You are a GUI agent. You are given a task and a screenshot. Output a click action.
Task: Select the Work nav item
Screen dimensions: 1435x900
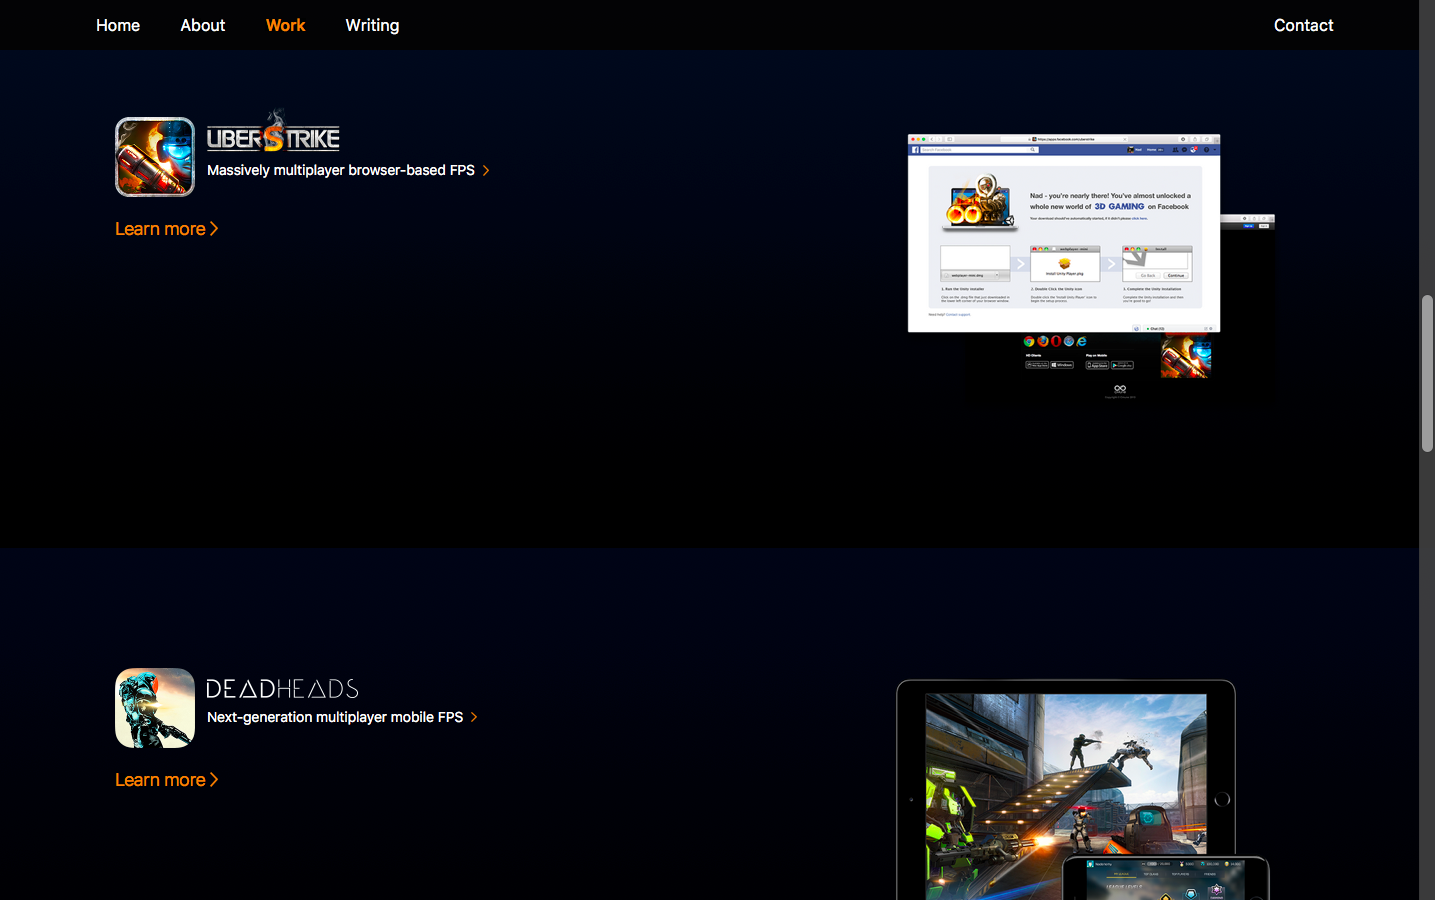[x=285, y=25]
